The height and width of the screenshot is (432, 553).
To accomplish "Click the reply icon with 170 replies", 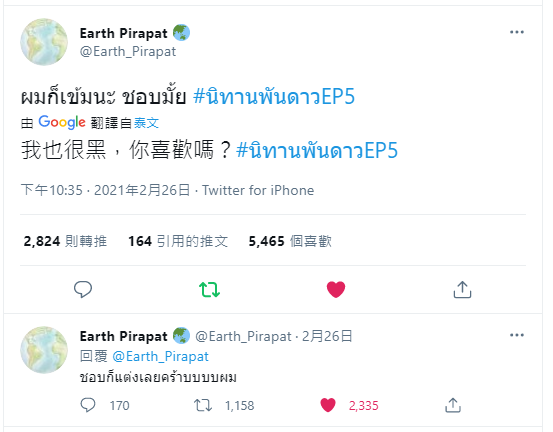I will click(88, 405).
